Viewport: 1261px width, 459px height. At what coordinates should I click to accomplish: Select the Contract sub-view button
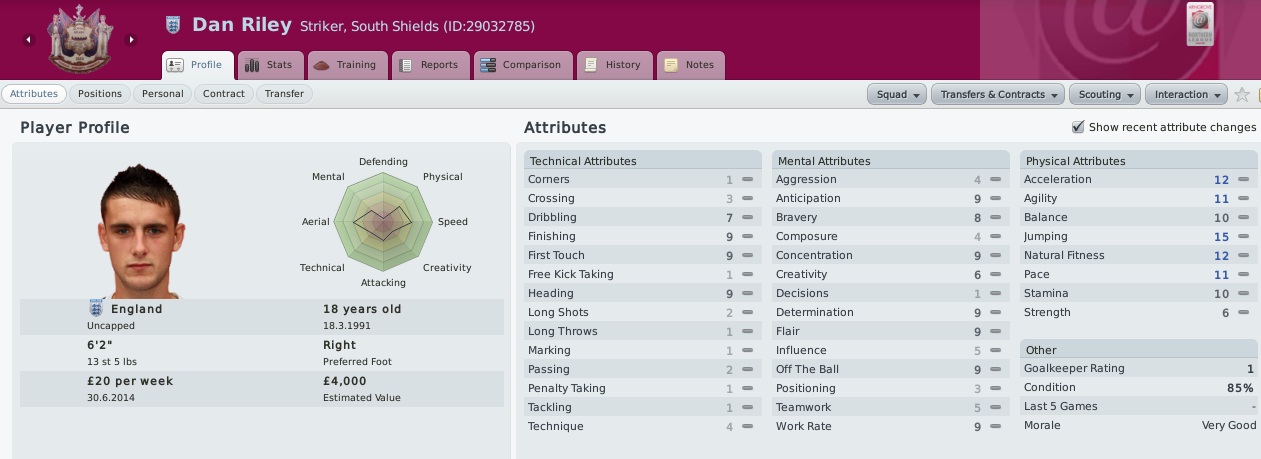coord(224,94)
